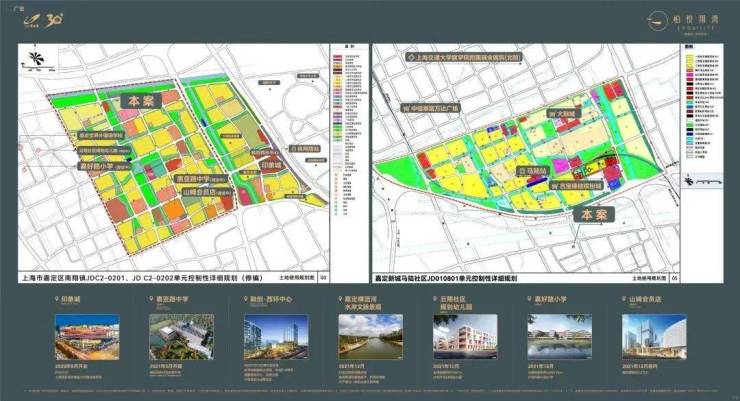Viewport: 740px width, 401px height.
Task: Click the left map title JDC2-0201
Action: tap(142, 278)
